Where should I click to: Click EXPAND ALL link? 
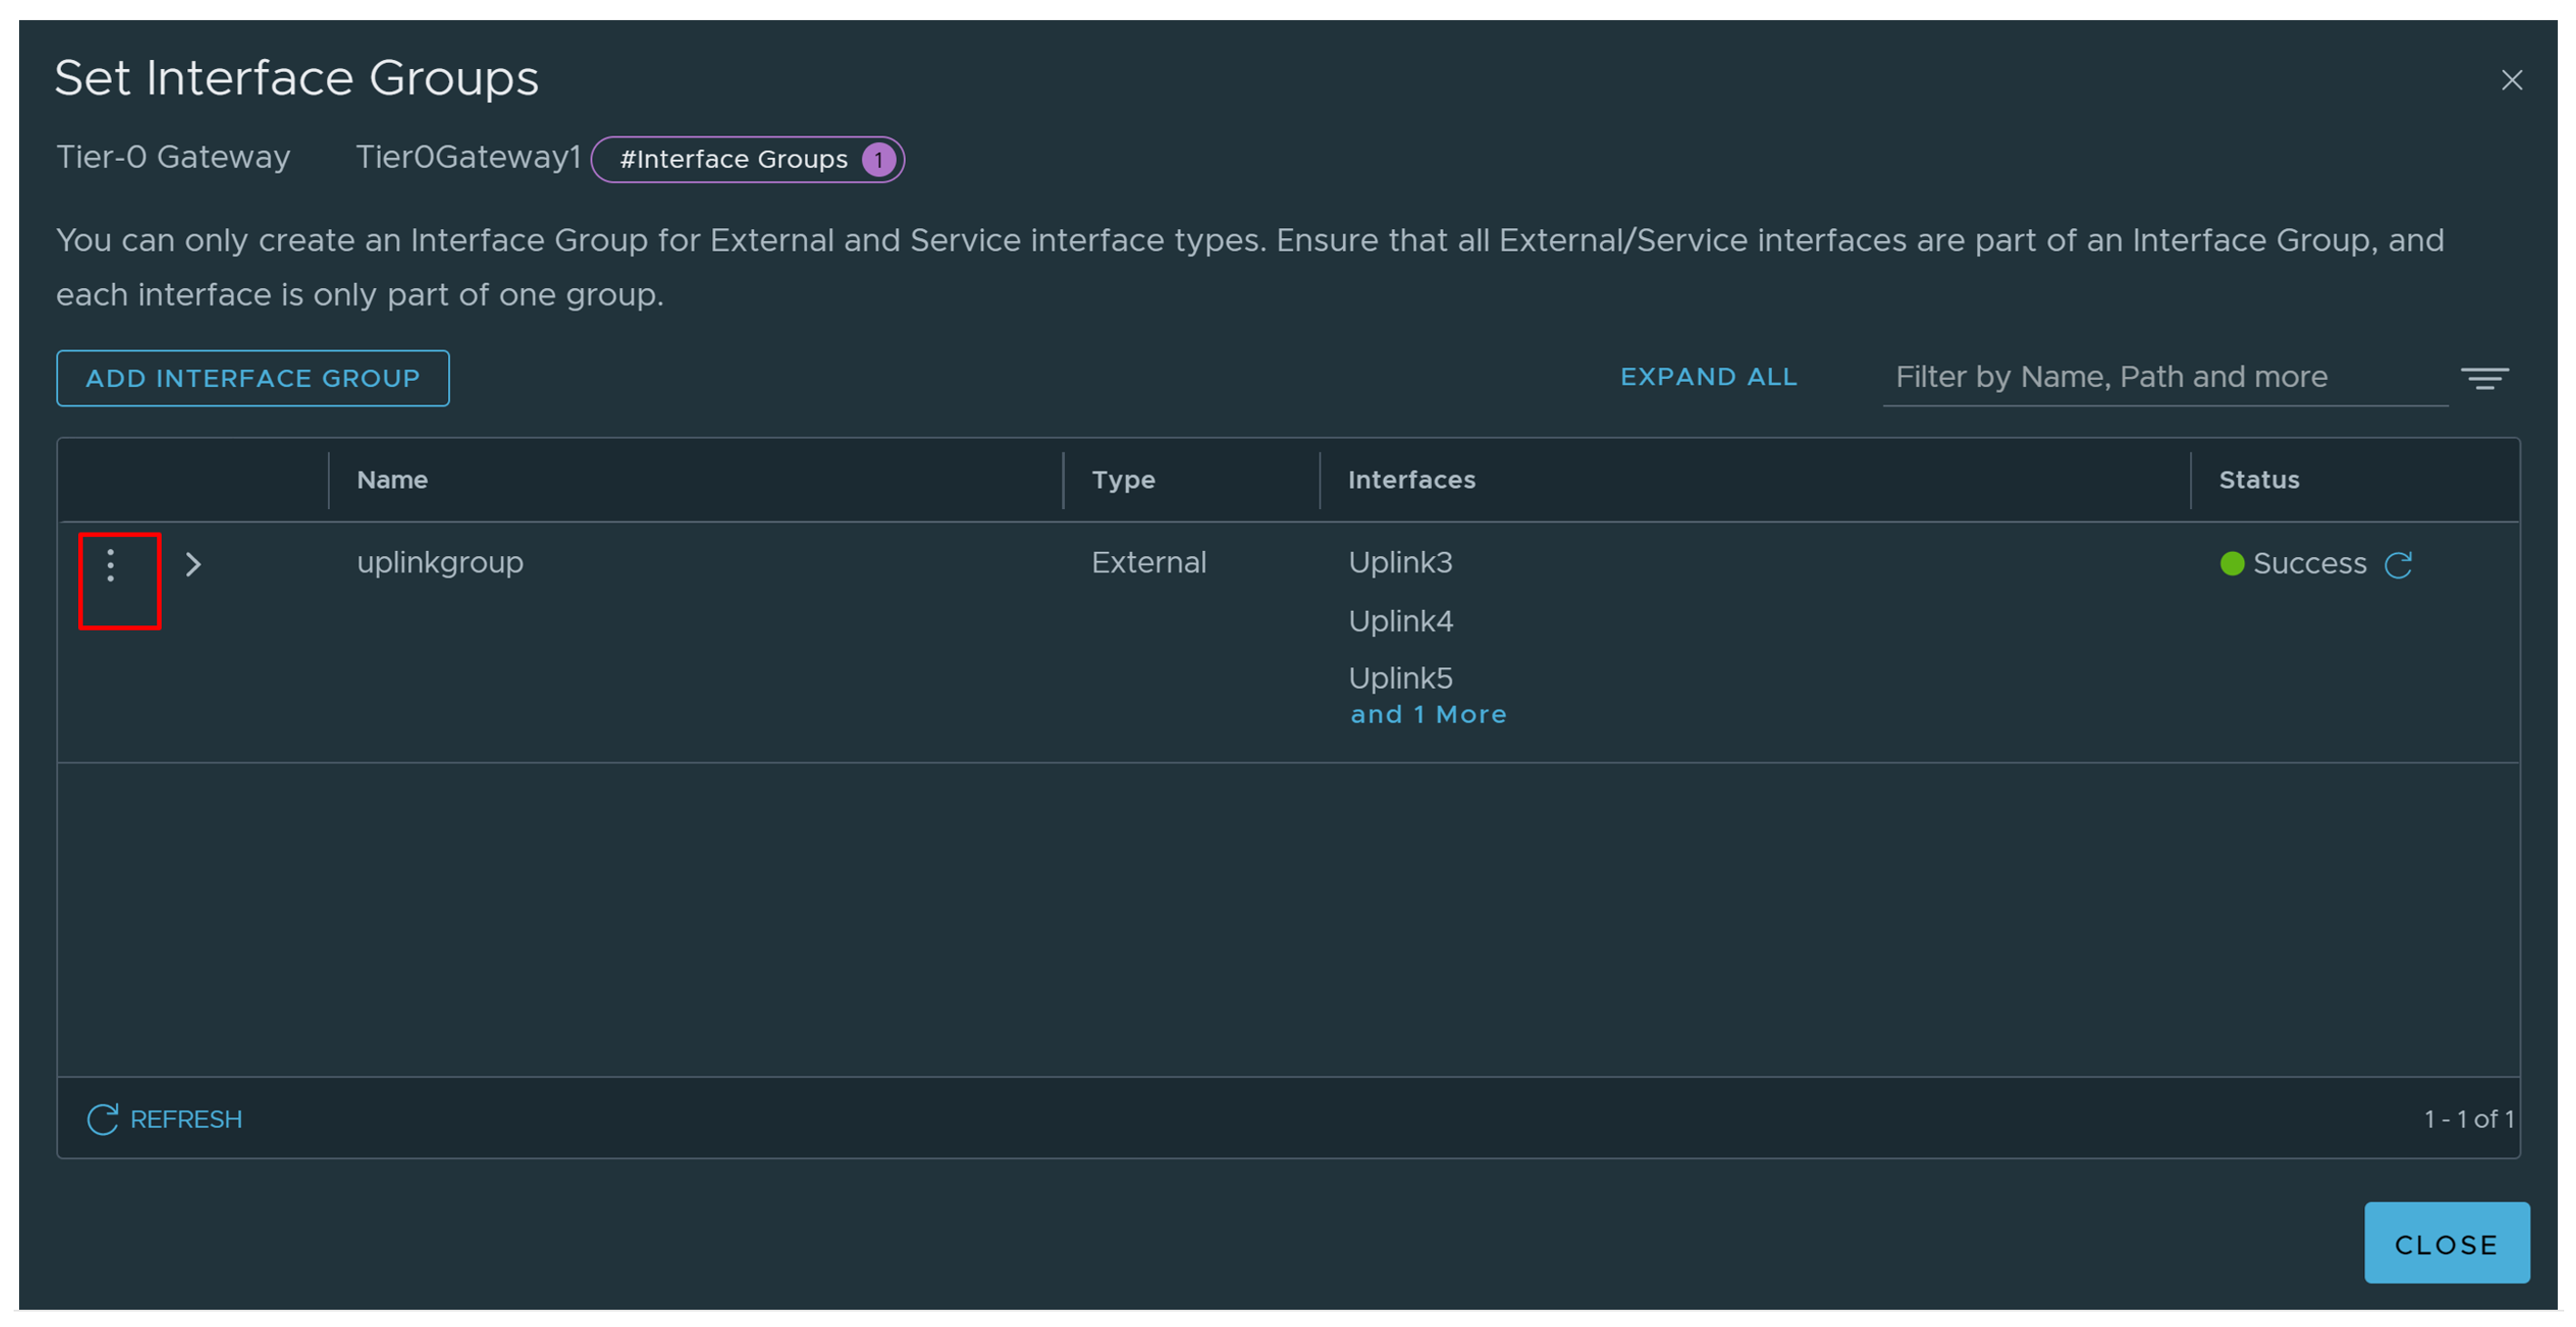coord(1708,377)
